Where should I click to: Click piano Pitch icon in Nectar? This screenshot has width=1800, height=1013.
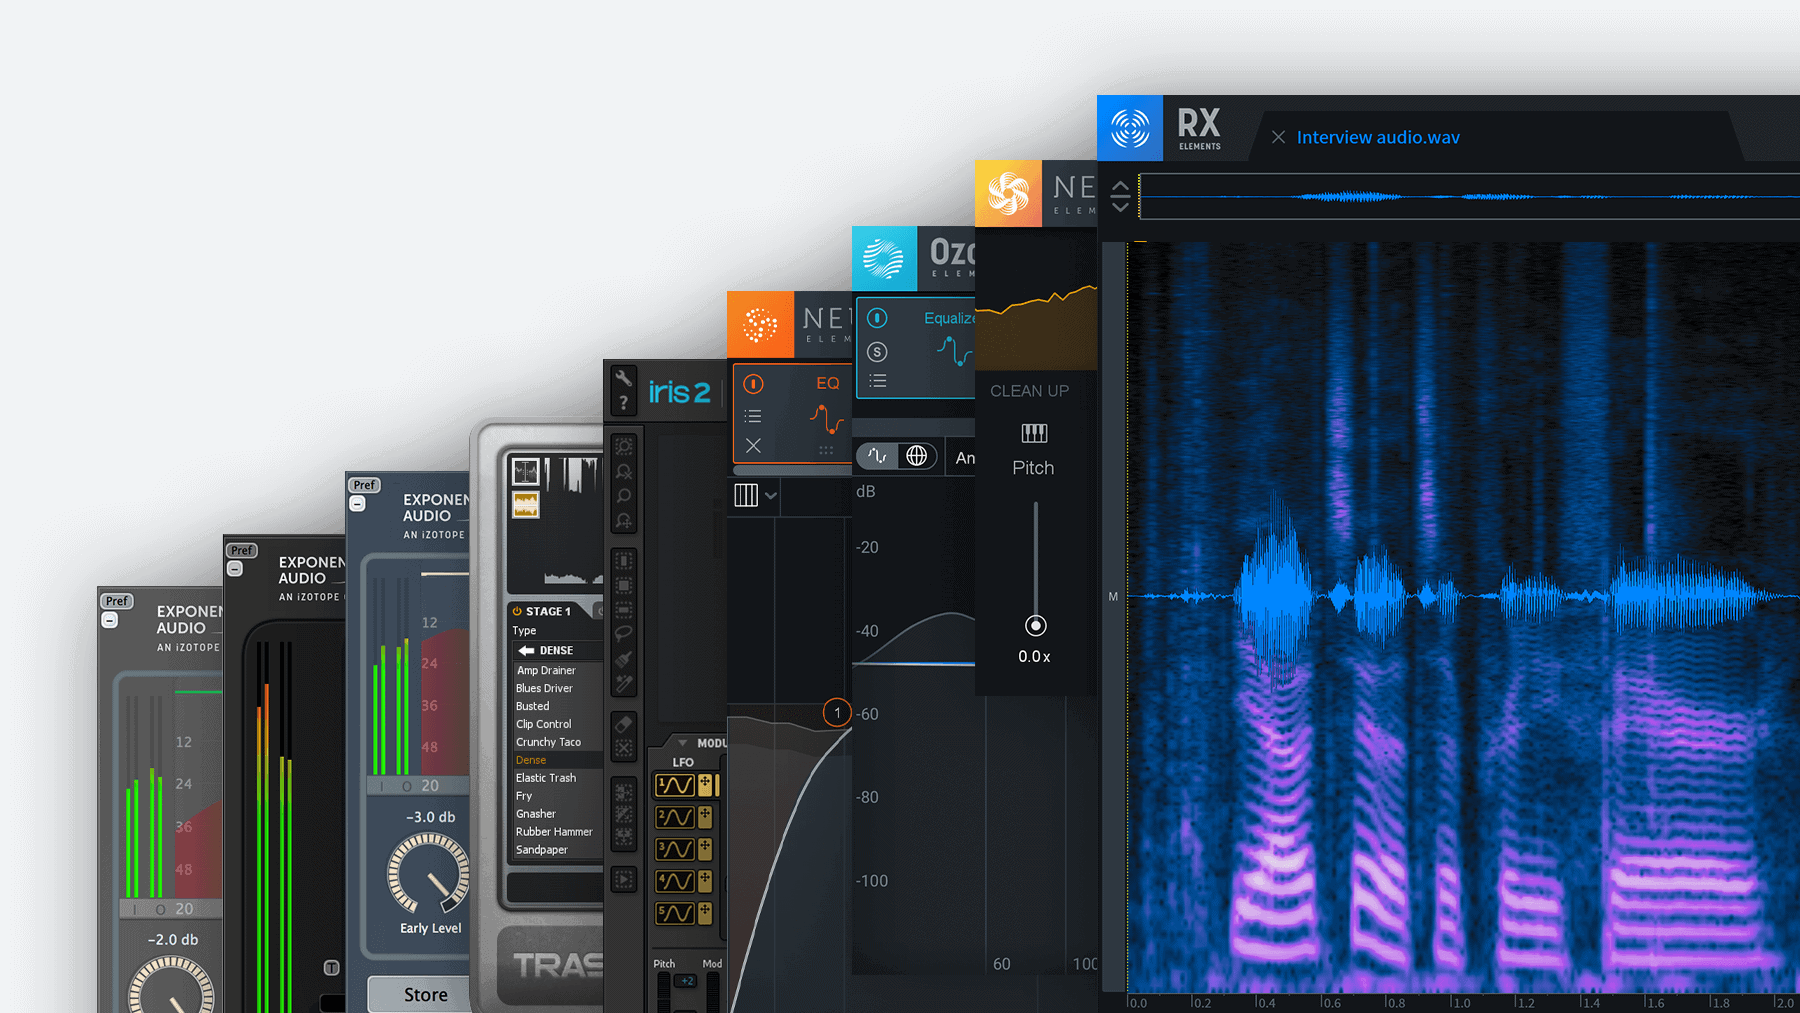point(1034,433)
